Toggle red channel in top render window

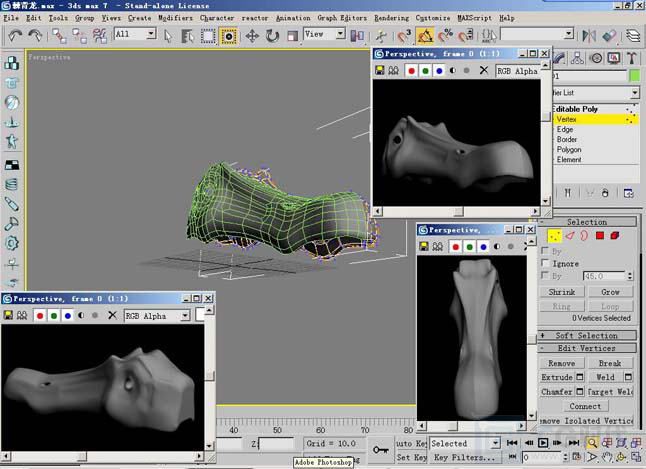(411, 71)
